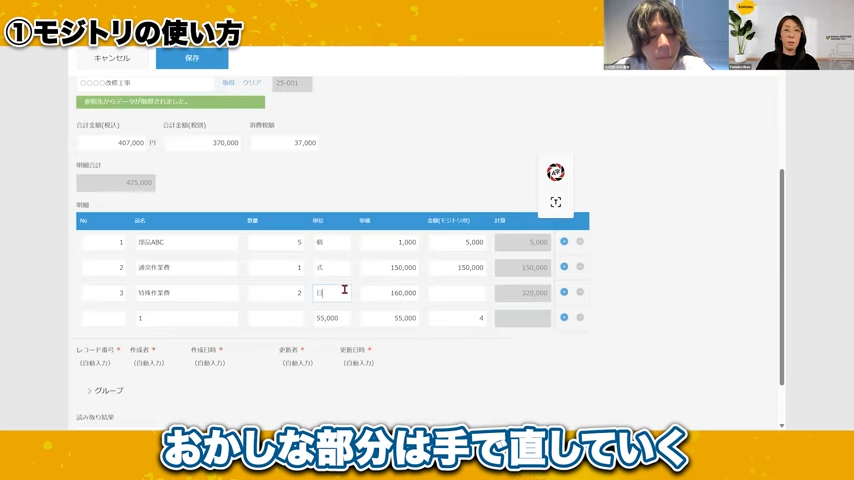
Task: Click the 407,000 total amount field
Action: tap(112, 143)
